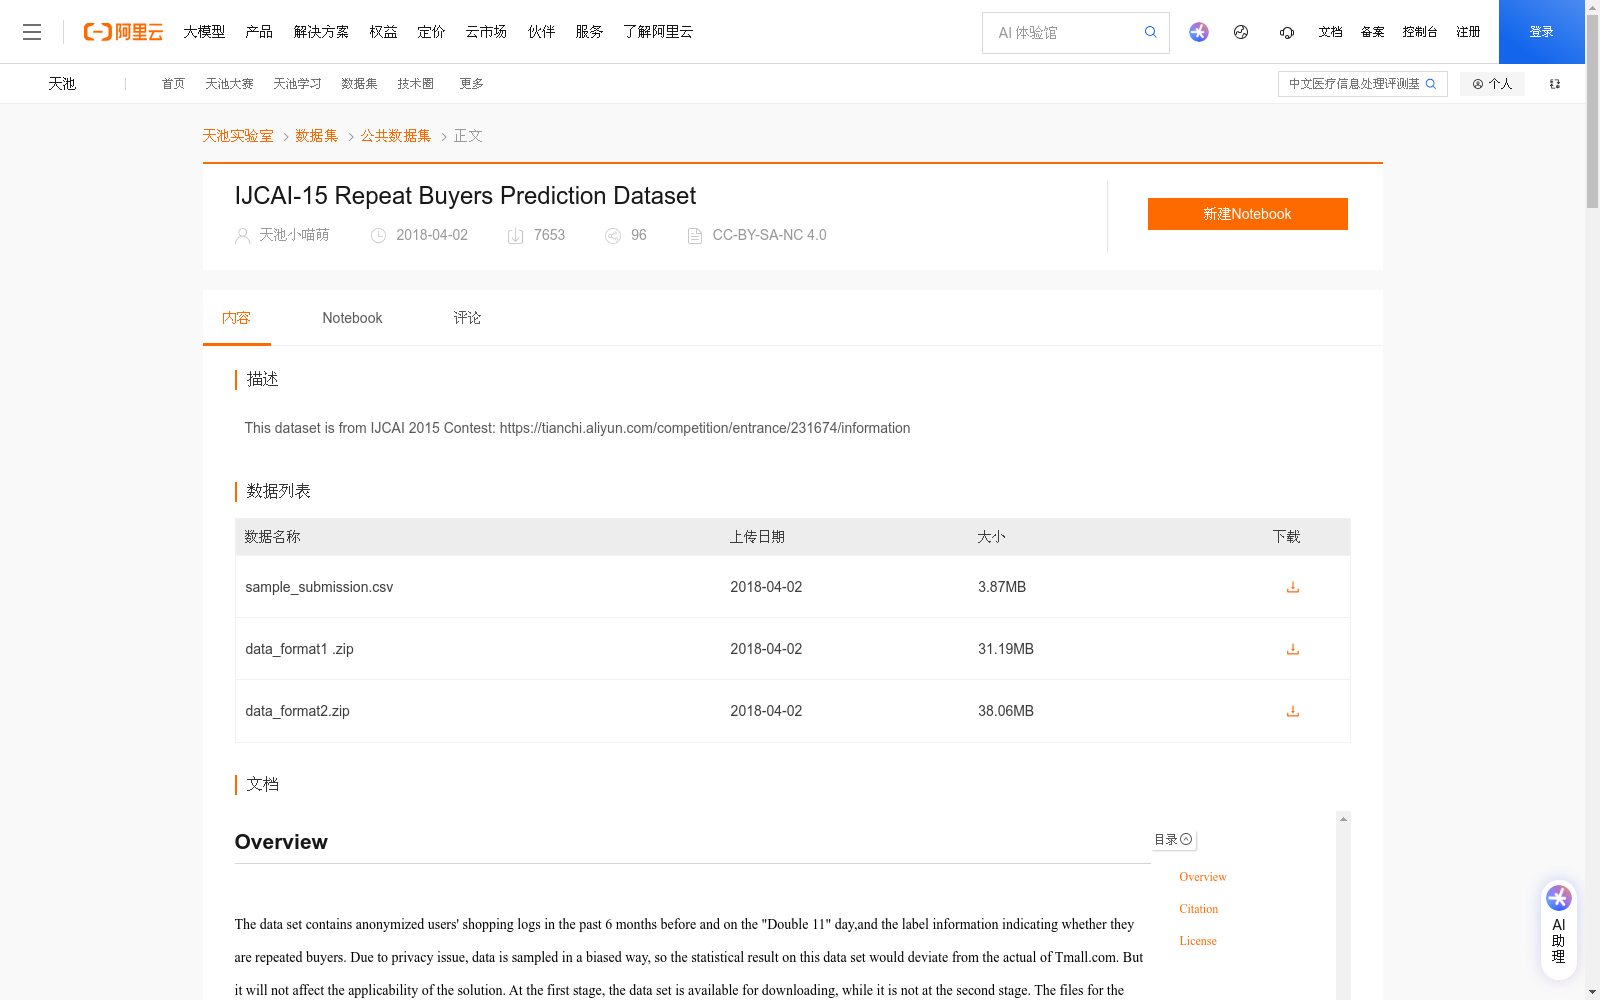Open the floating AI 助理 assistant widget
The image size is (1600, 1000).
[x=1559, y=928]
